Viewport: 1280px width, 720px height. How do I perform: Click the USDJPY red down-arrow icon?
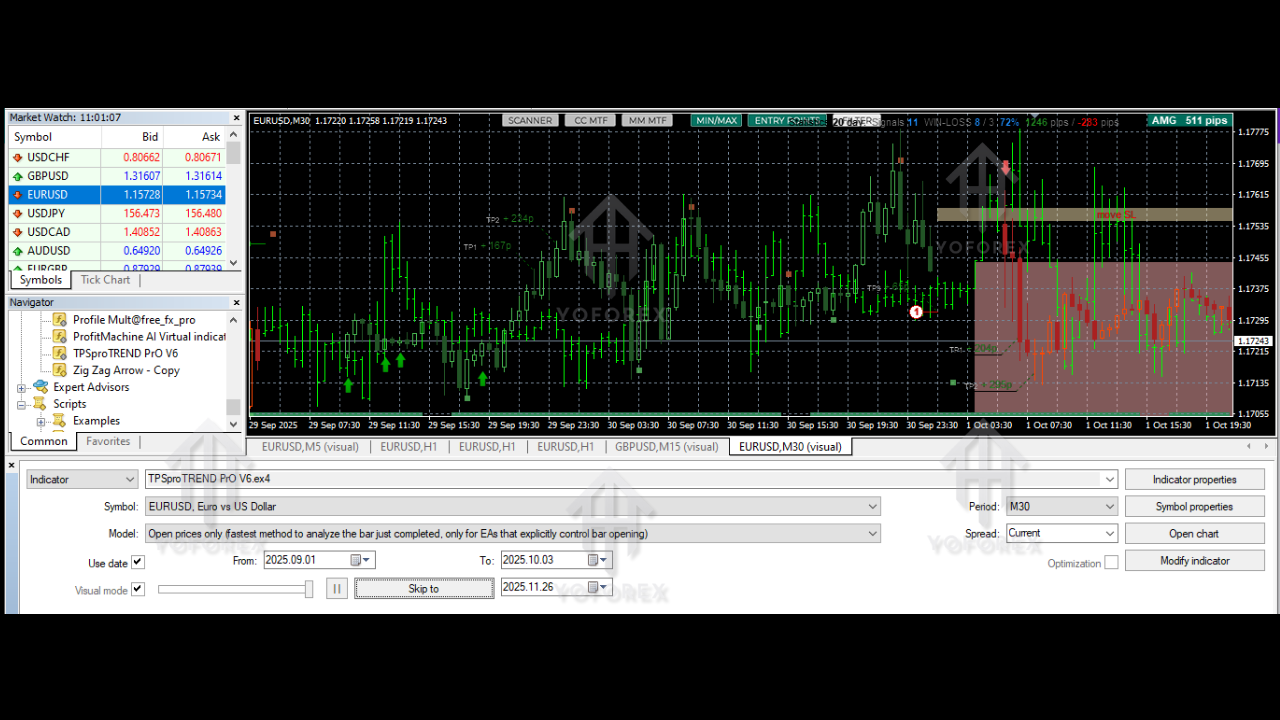pos(17,214)
